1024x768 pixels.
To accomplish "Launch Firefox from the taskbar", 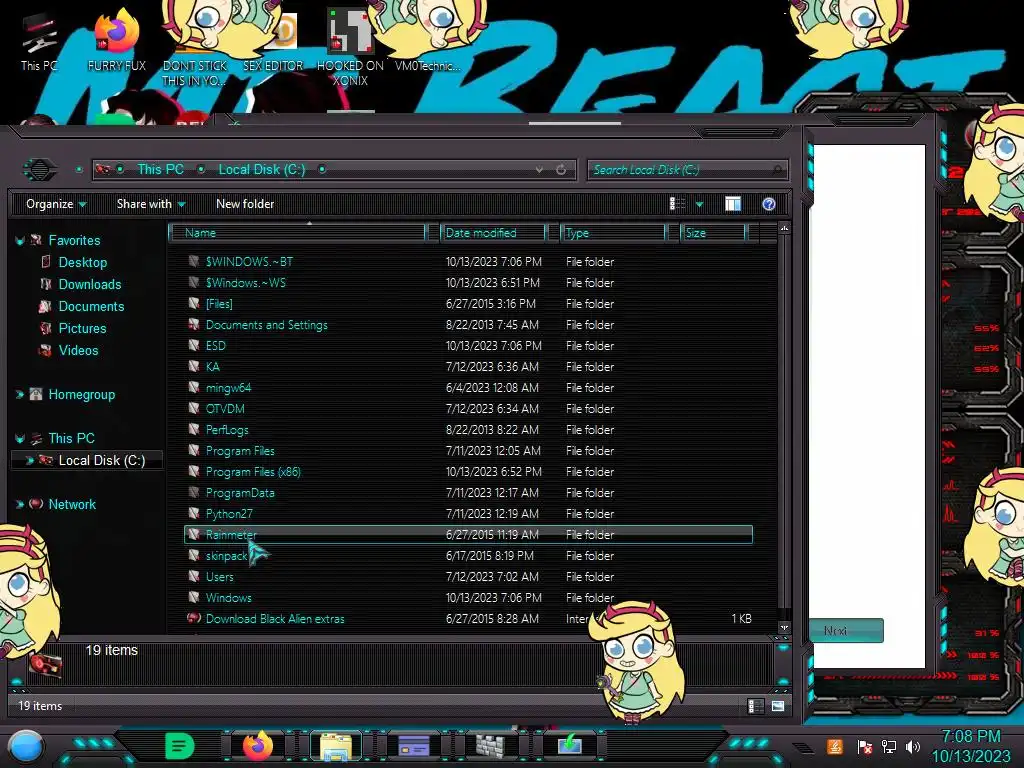I will click(258, 746).
